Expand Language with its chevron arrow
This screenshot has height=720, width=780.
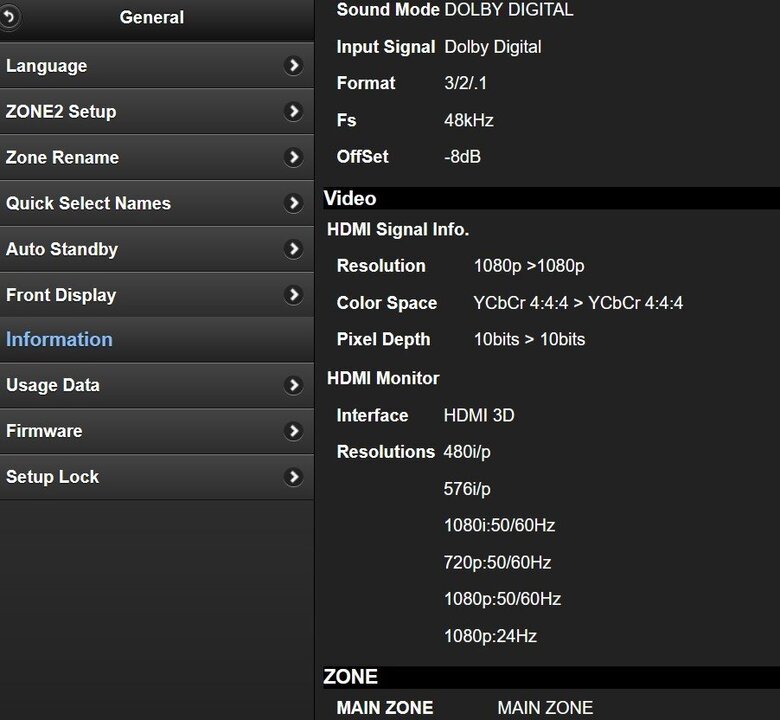coord(293,65)
